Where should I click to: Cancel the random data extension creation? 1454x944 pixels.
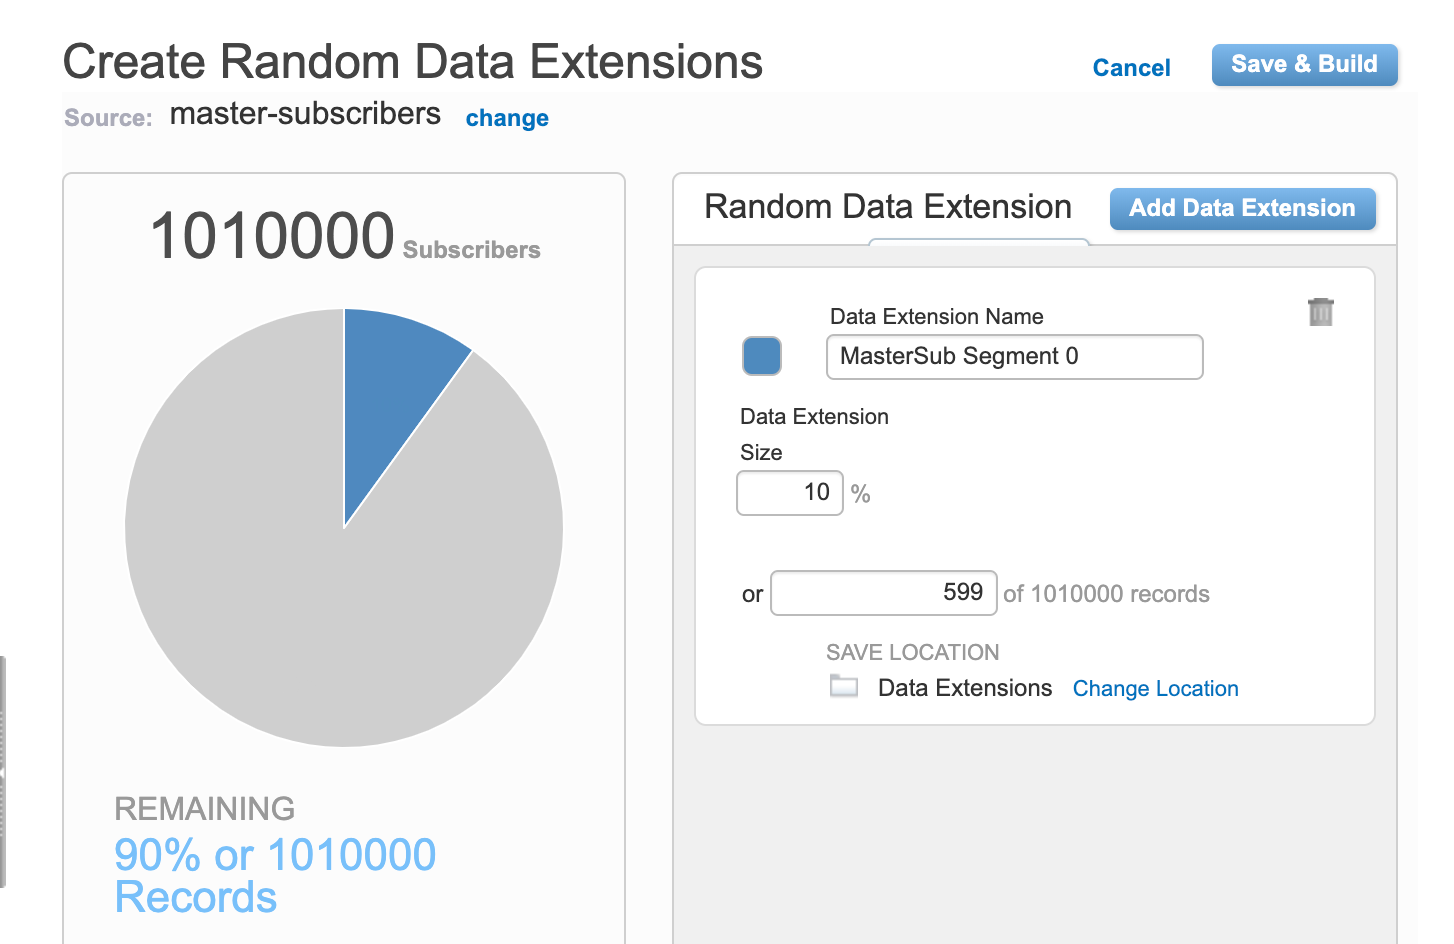[1131, 67]
